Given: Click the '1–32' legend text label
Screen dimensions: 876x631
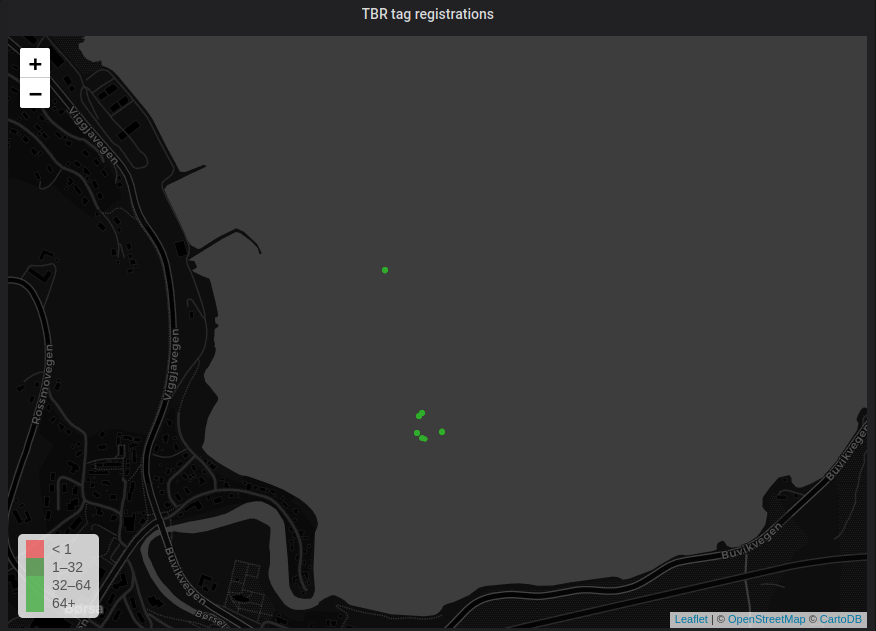Looking at the screenshot, I should [67, 567].
